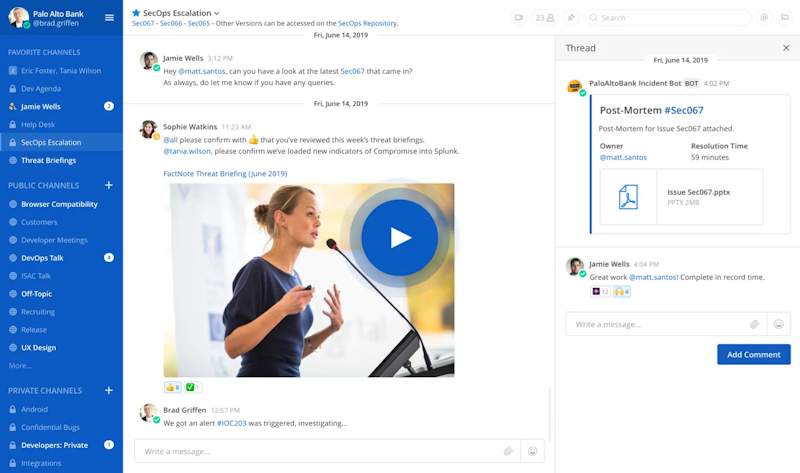800x473 pixels.
Task: Click the Add Comment button
Action: 753,354
